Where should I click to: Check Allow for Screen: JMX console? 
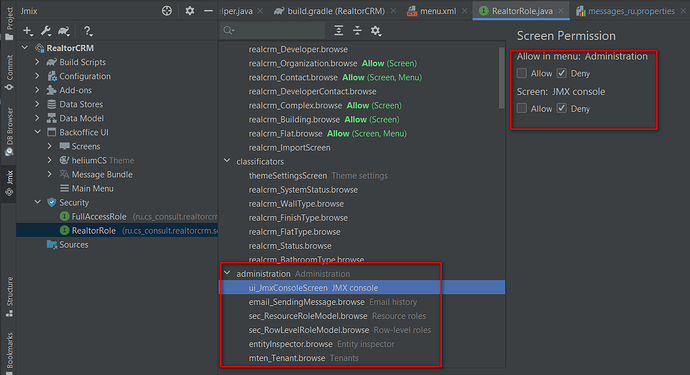tap(522, 108)
